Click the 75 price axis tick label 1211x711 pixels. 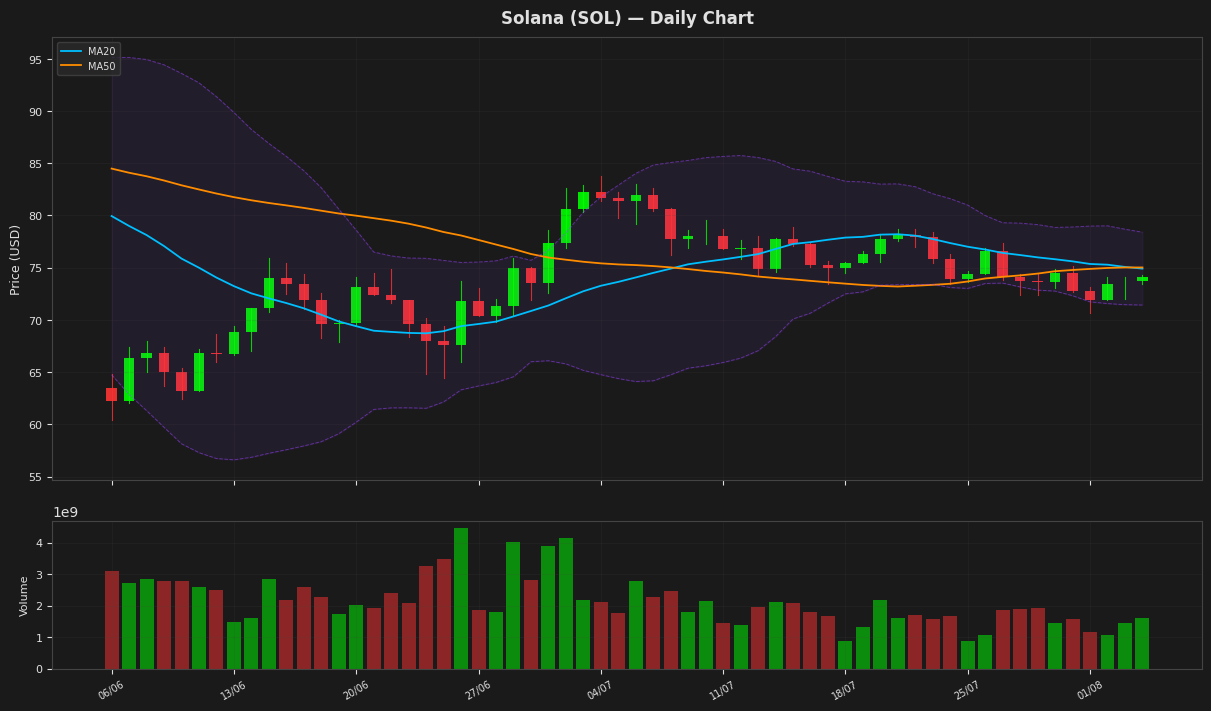tap(35, 269)
